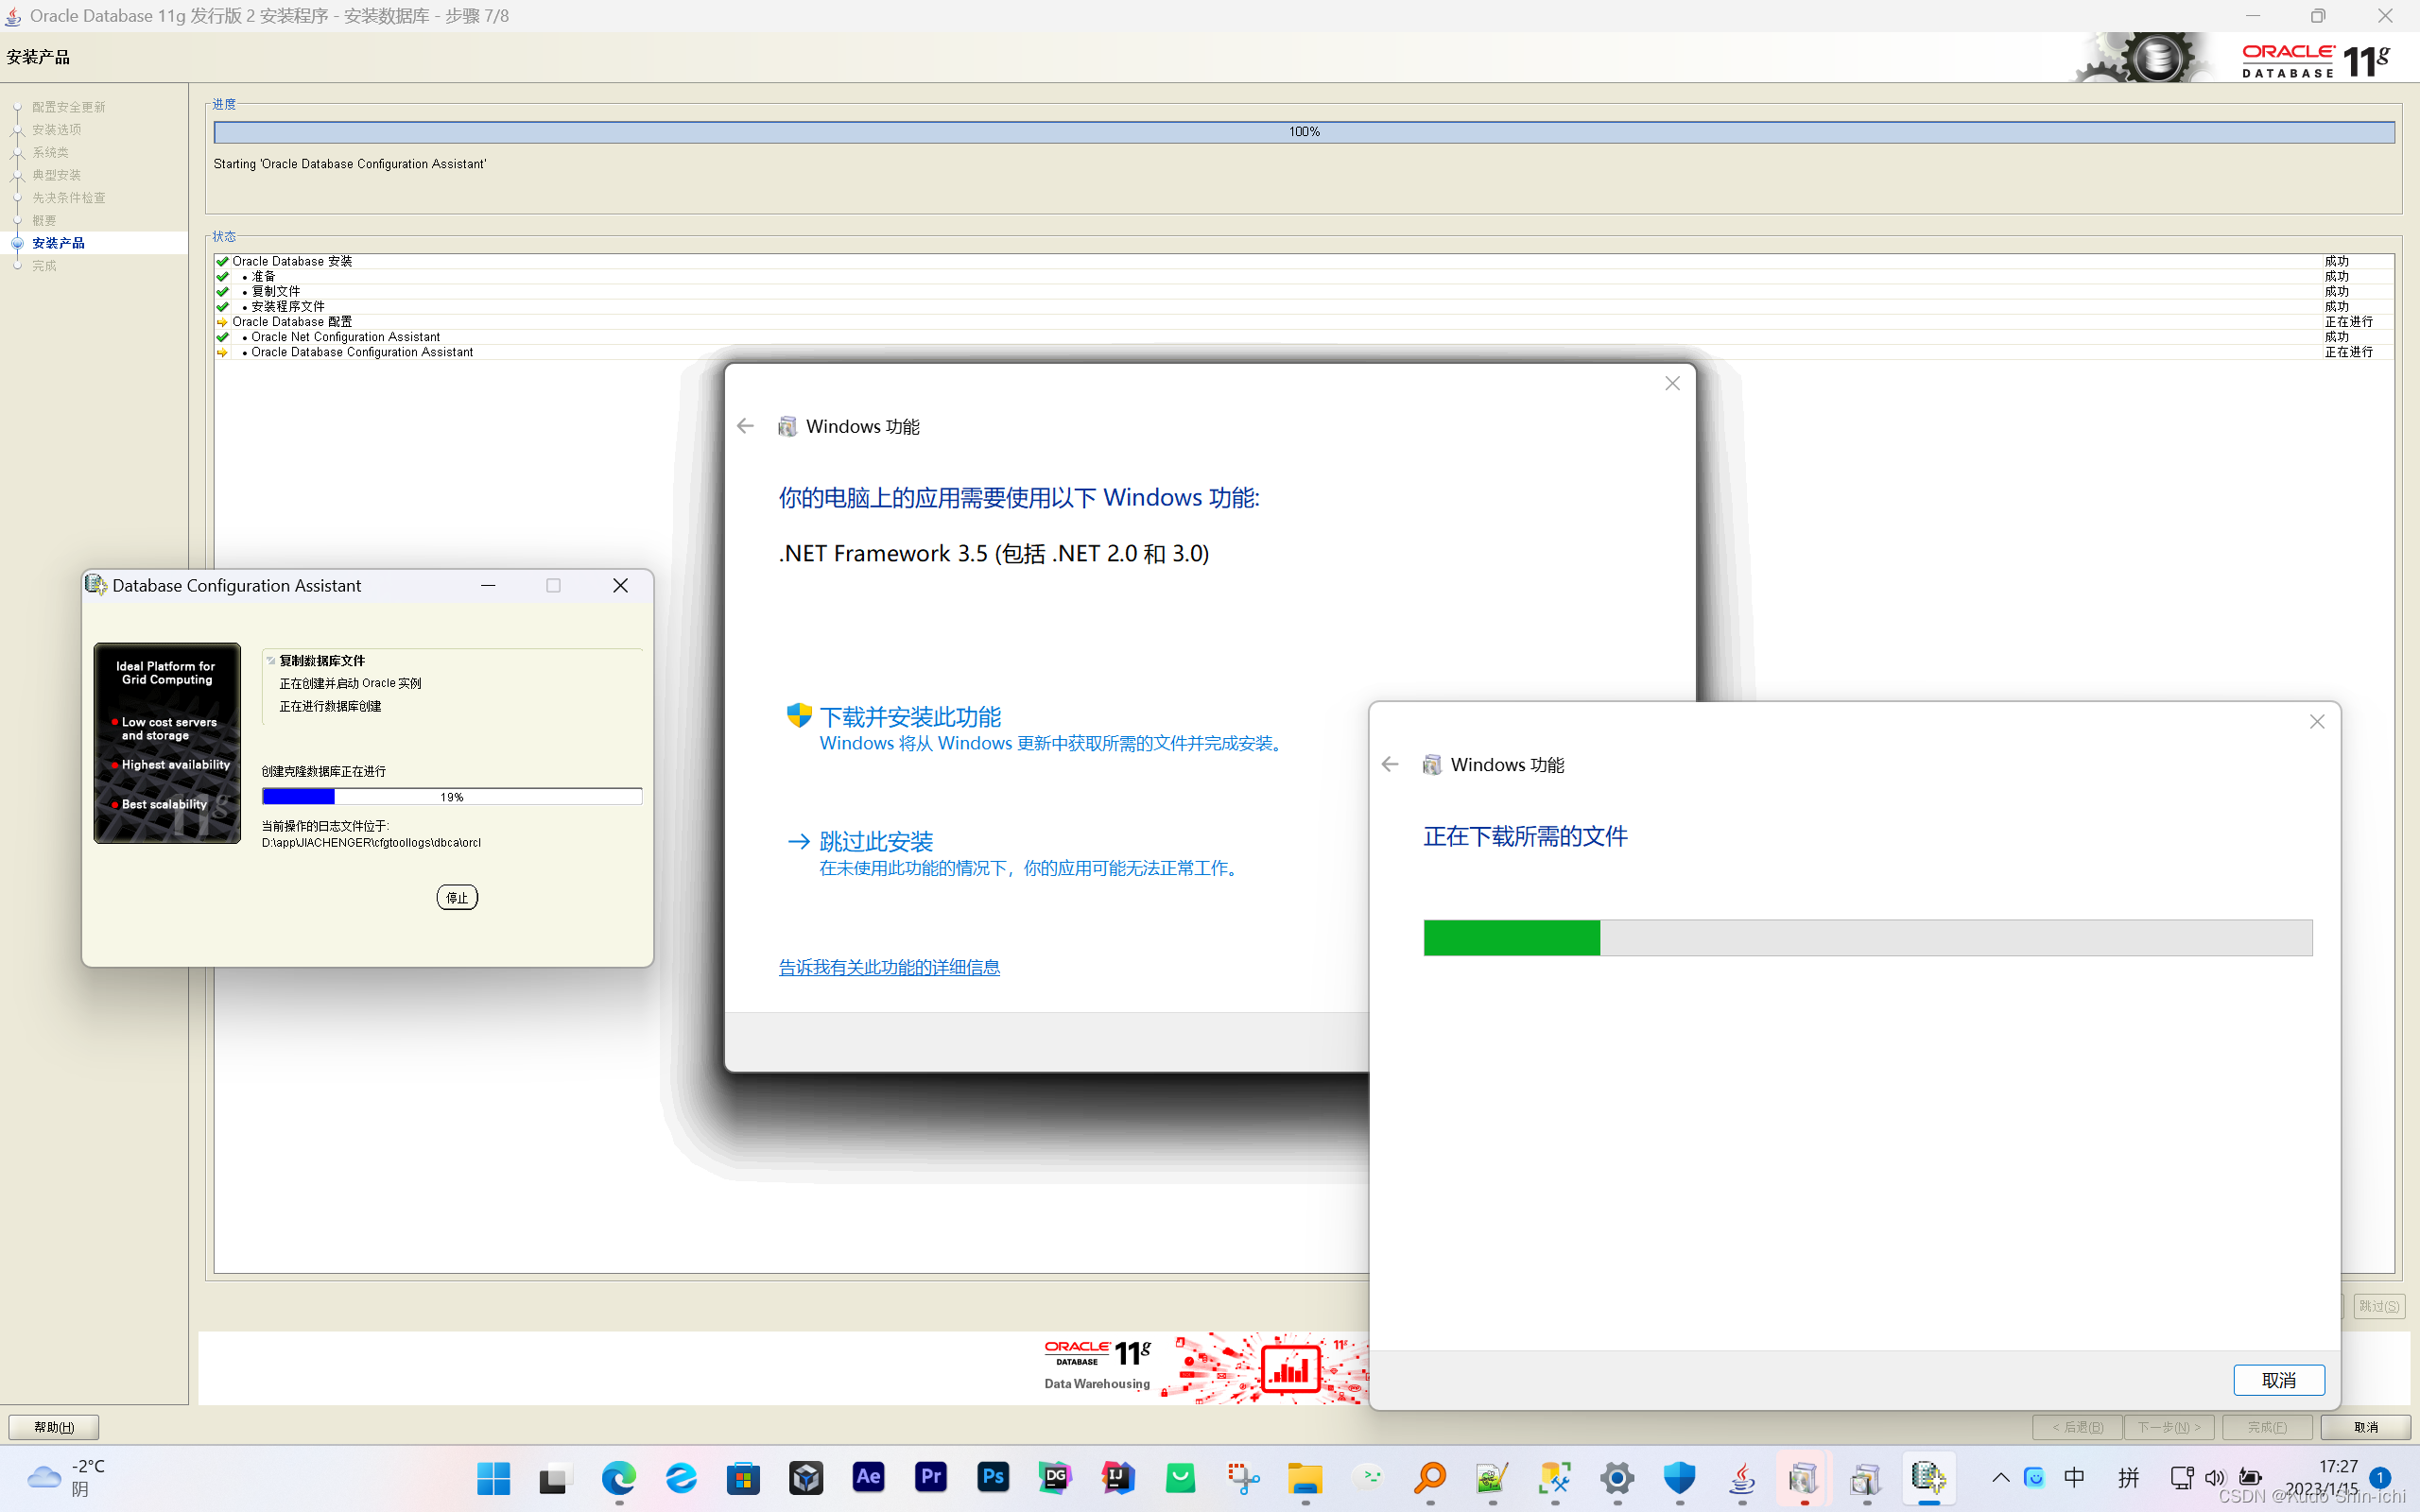Image resolution: width=2420 pixels, height=1512 pixels.
Task: Open Windows Security shield on the taskbar
Action: [x=1680, y=1477]
